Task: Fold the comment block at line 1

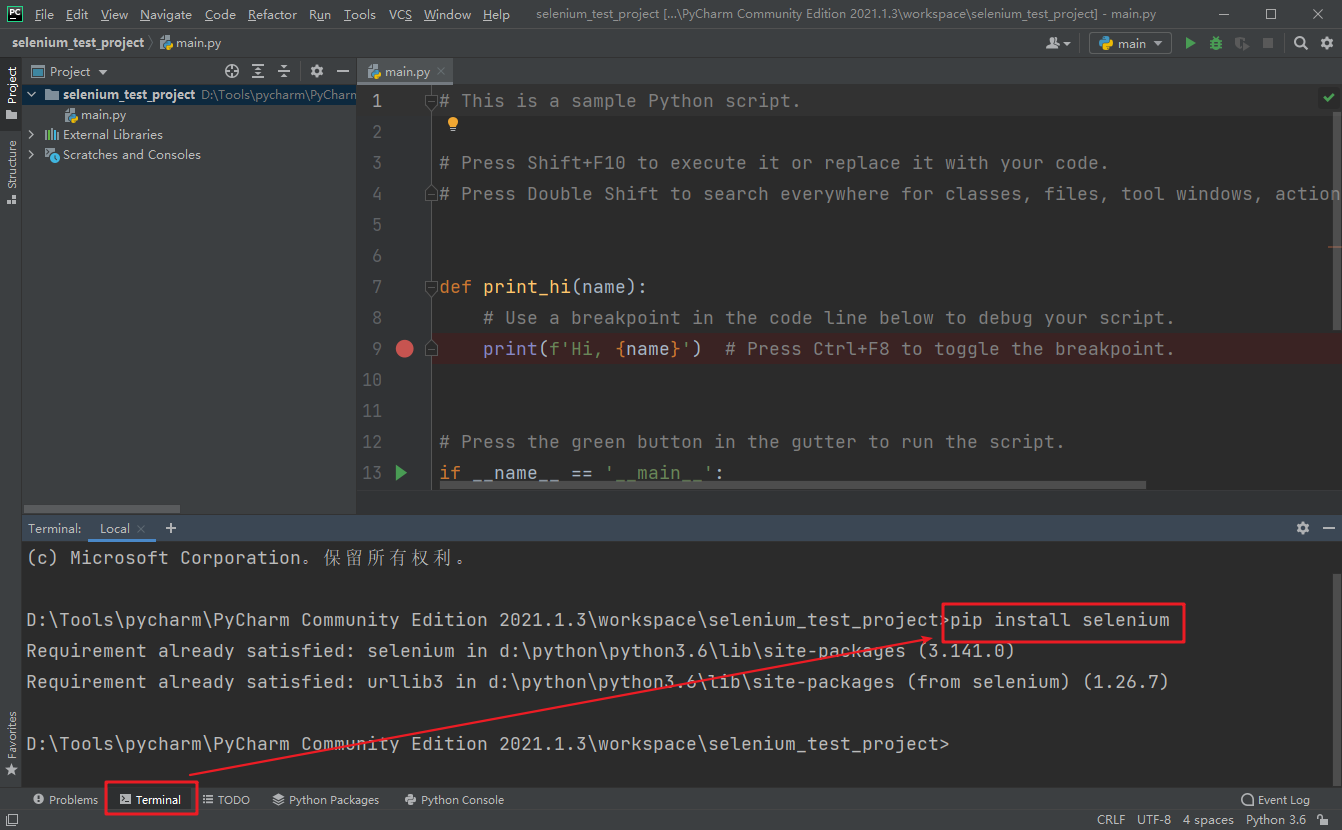Action: click(x=431, y=101)
